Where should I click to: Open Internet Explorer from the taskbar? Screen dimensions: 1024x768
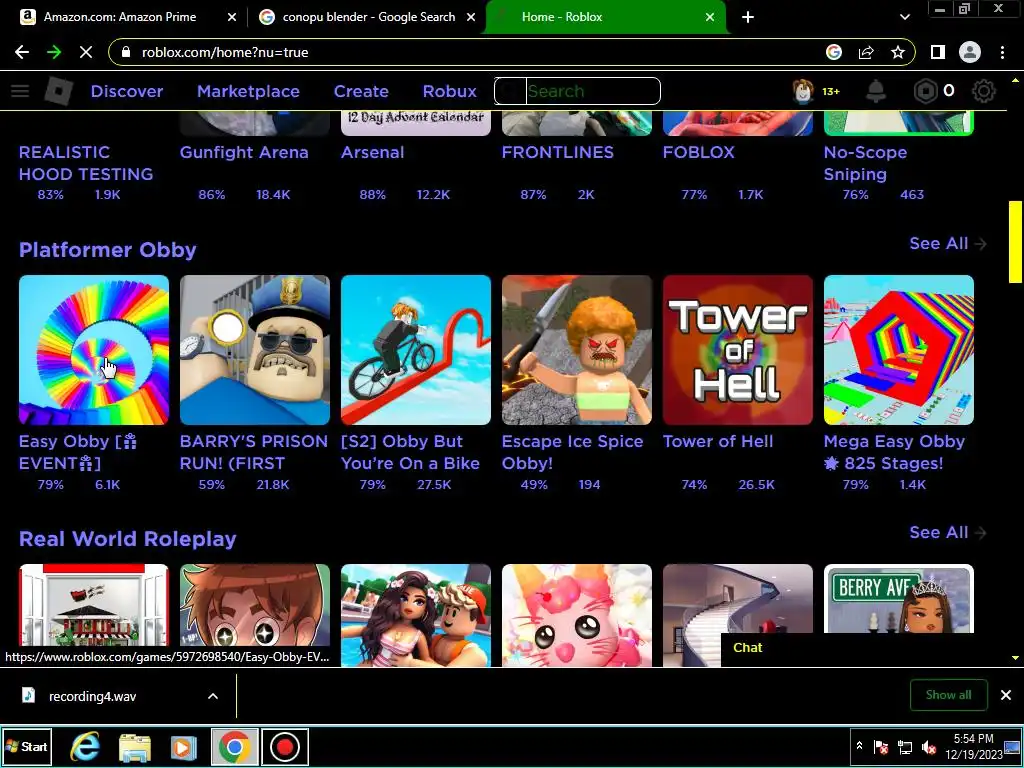[86, 746]
